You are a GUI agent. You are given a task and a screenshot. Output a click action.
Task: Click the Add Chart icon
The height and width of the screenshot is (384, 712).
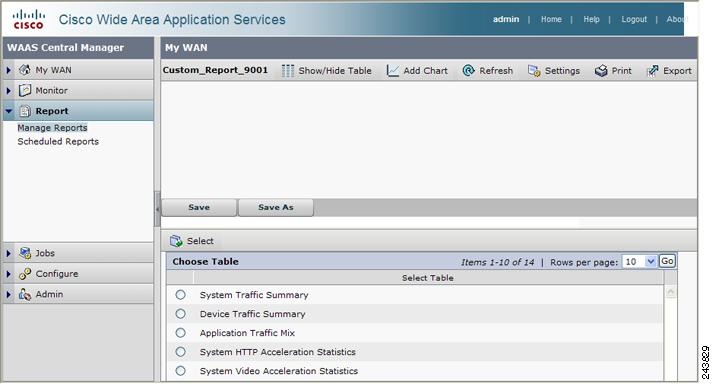coord(392,71)
